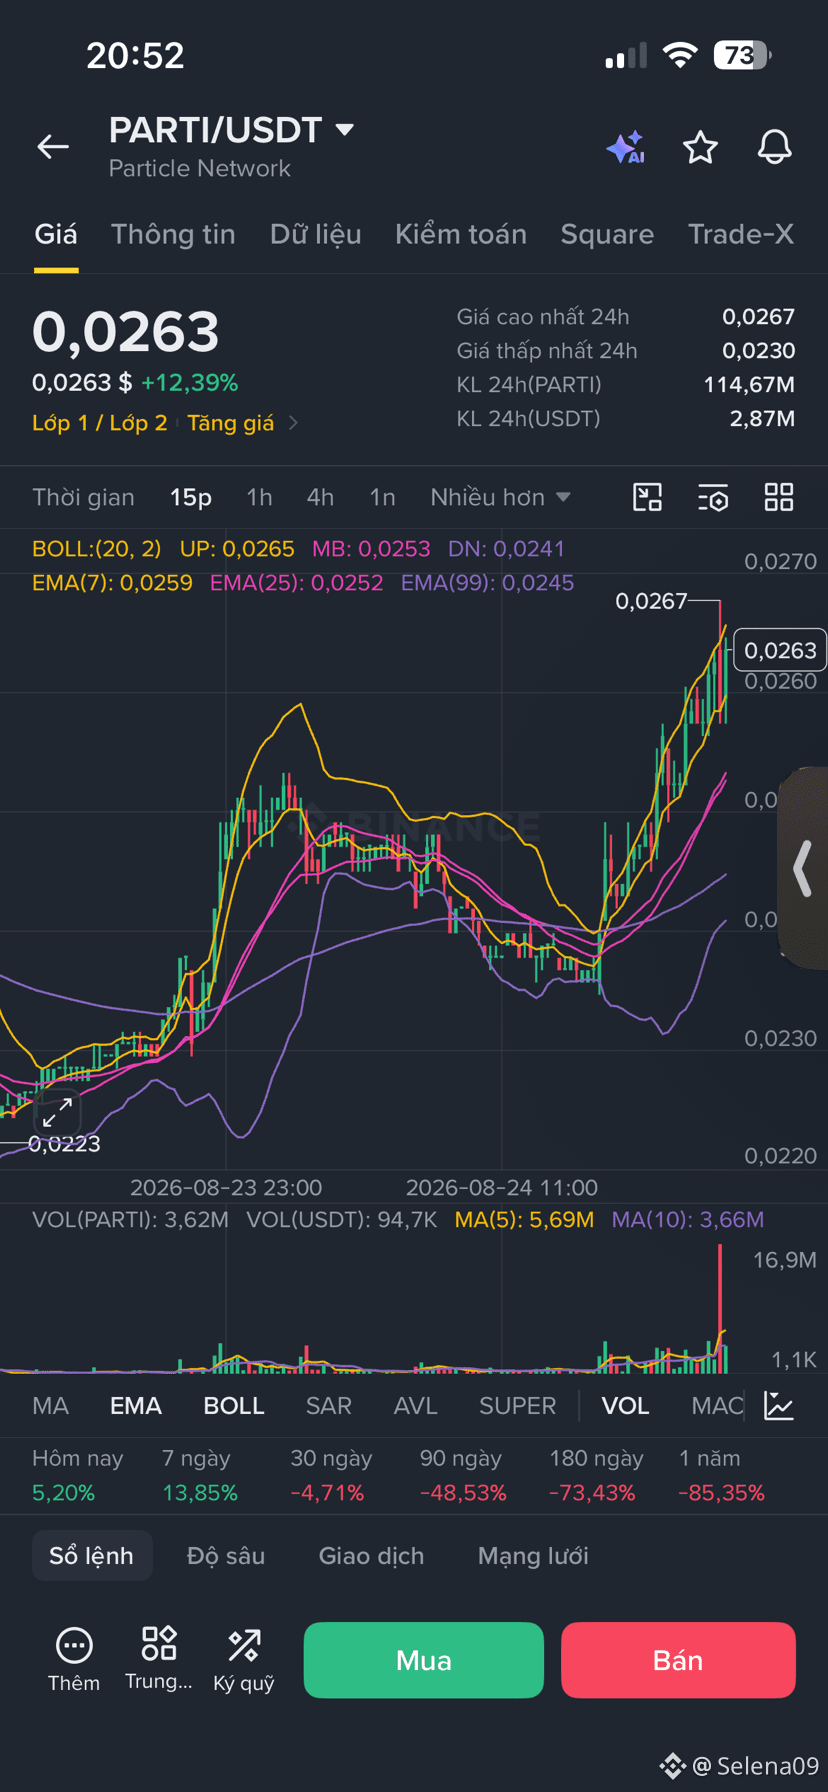Open the chart drawing tools icon
Viewport: 828px width, 1792px height.
pyautogui.click(x=648, y=497)
